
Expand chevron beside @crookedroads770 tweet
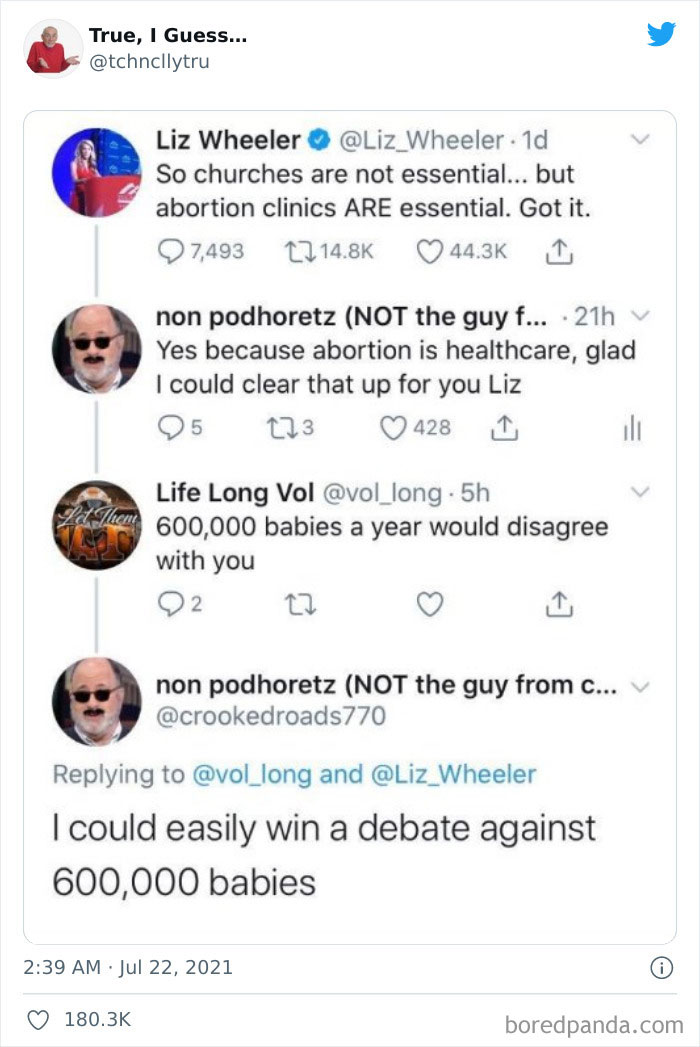[x=640, y=687]
